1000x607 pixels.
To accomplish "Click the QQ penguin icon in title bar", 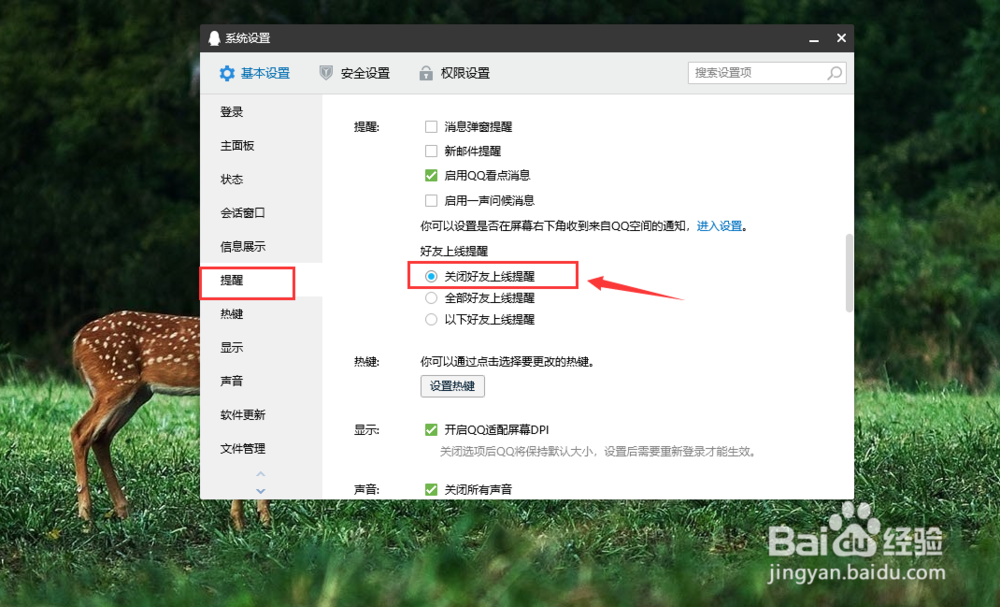I will (214, 38).
